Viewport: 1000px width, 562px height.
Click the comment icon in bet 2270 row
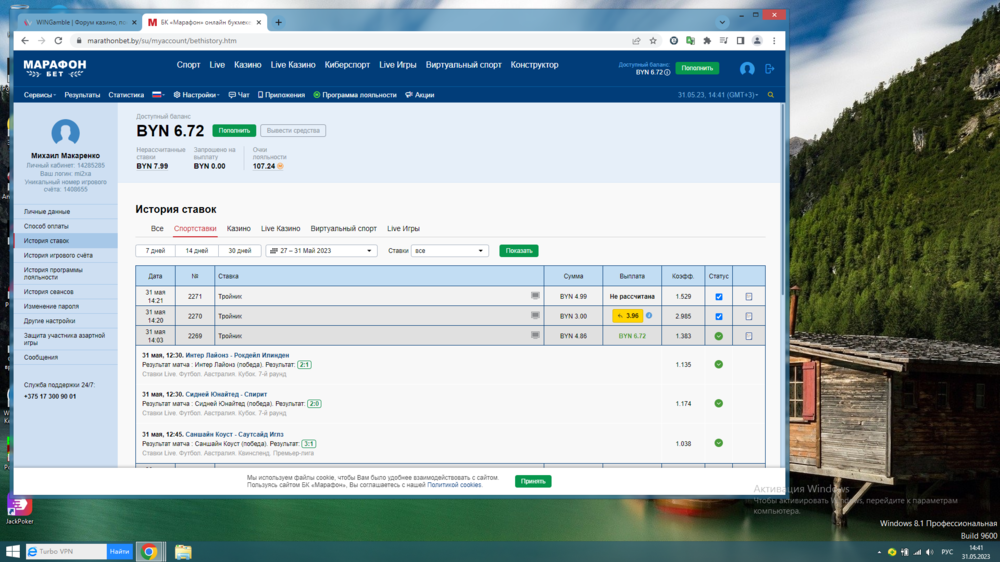(535, 316)
